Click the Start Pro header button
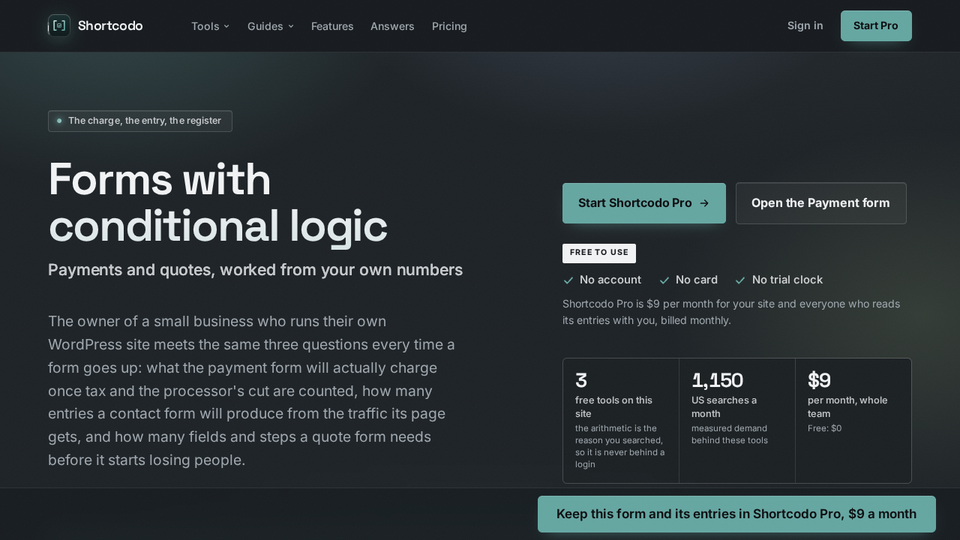The height and width of the screenshot is (540, 960). [x=876, y=26]
